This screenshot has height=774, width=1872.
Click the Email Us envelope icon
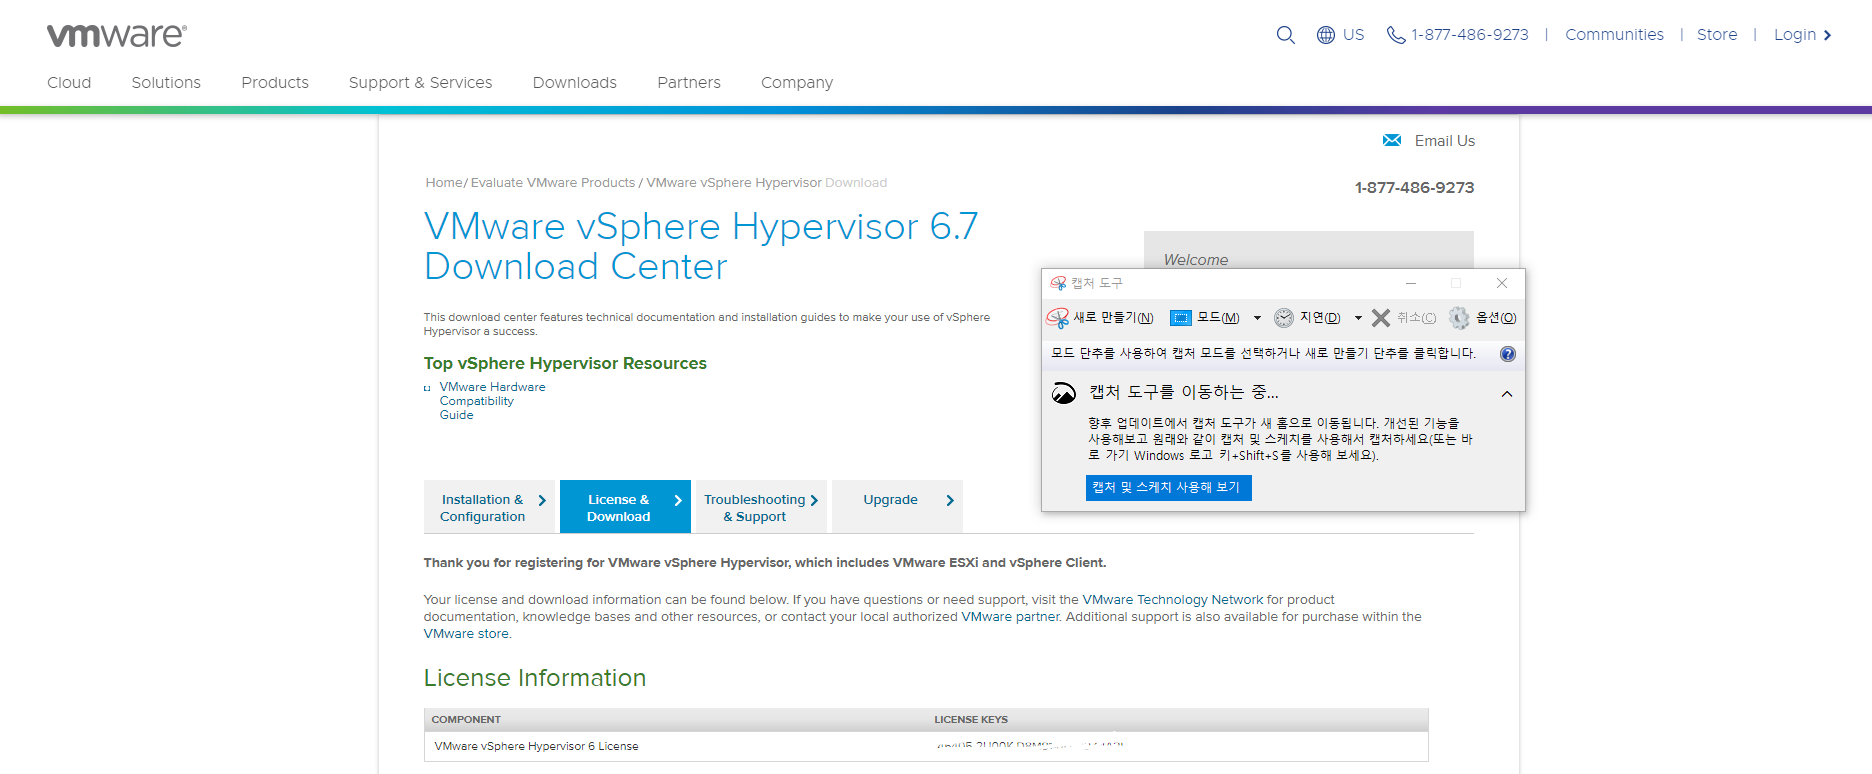point(1392,140)
